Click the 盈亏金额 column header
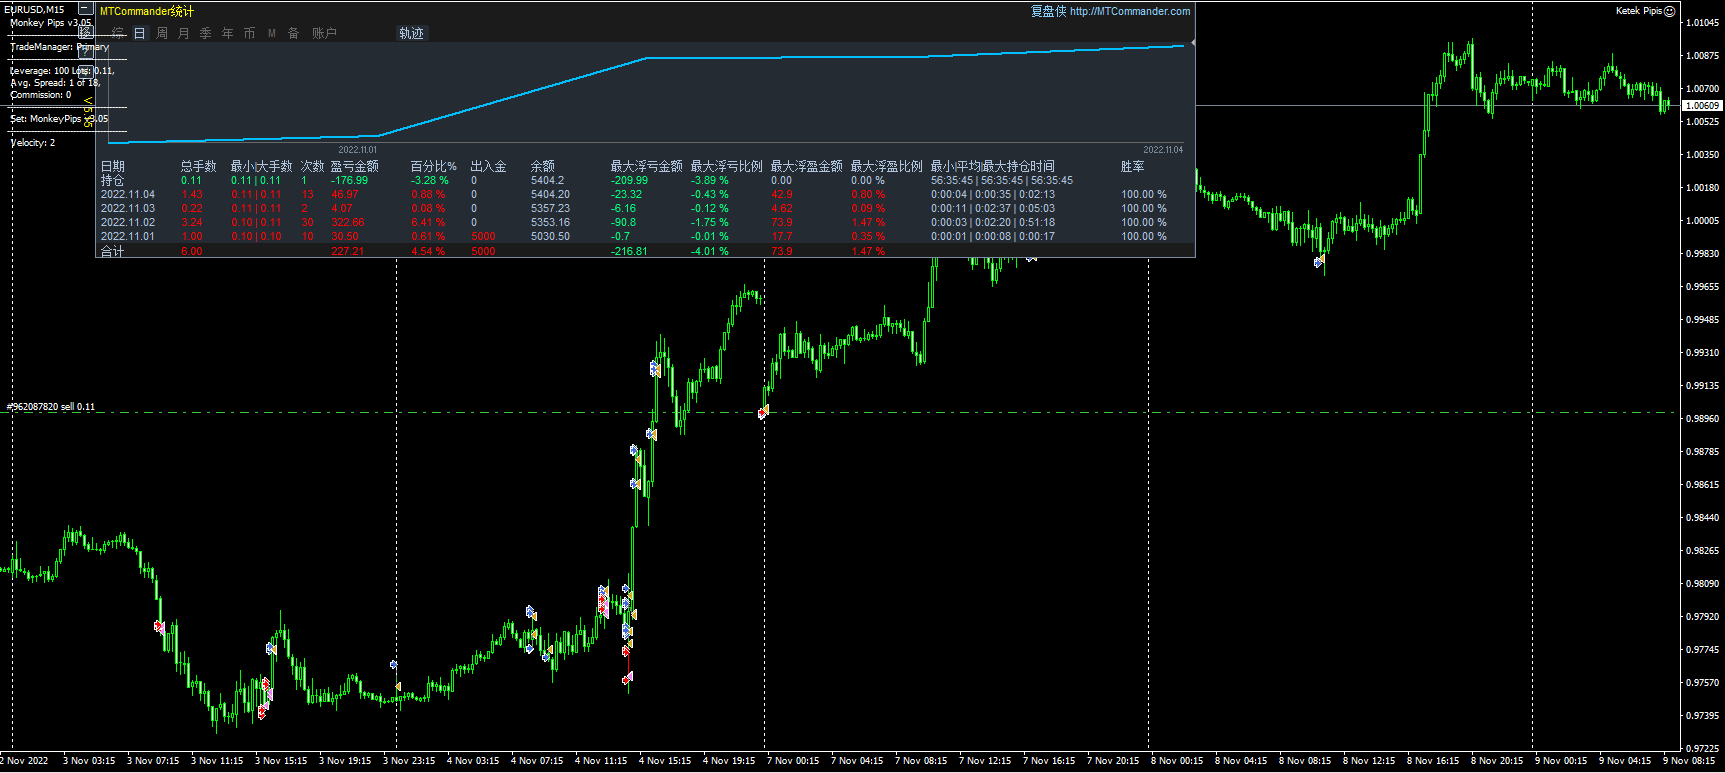The image size is (1725, 773). pos(355,166)
